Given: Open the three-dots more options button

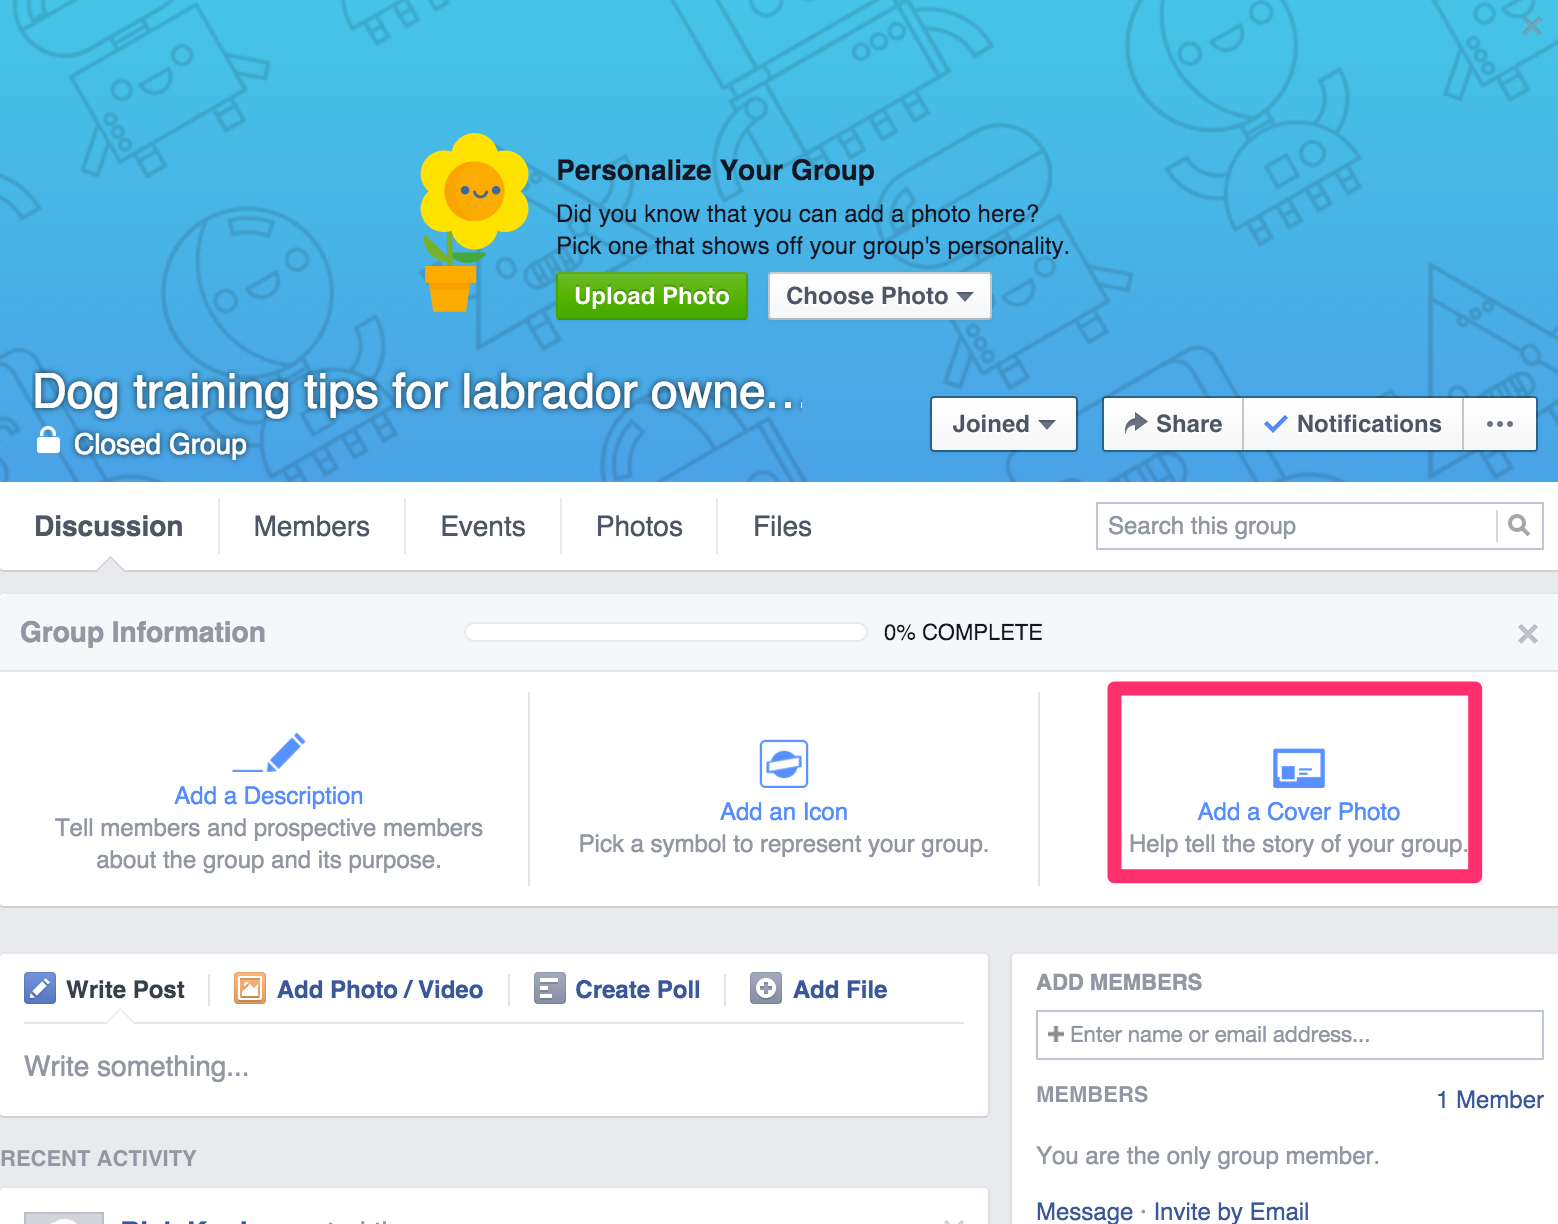Looking at the screenshot, I should [1499, 424].
